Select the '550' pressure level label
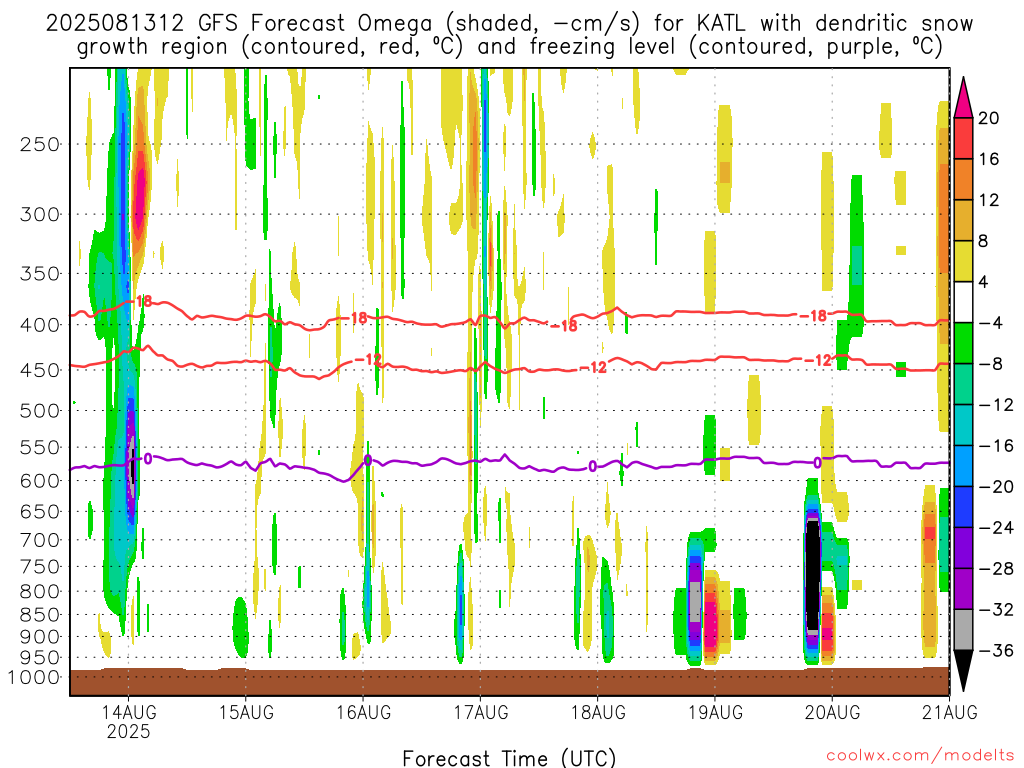This screenshot has height=768, width=1024. coord(40,448)
